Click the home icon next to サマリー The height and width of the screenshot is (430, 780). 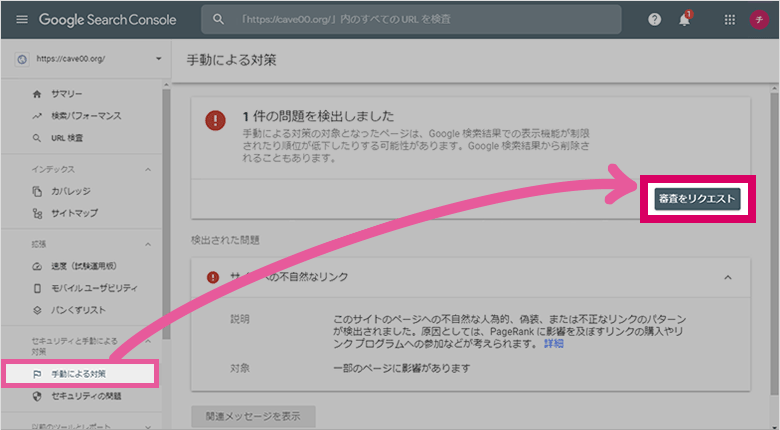tap(37, 94)
